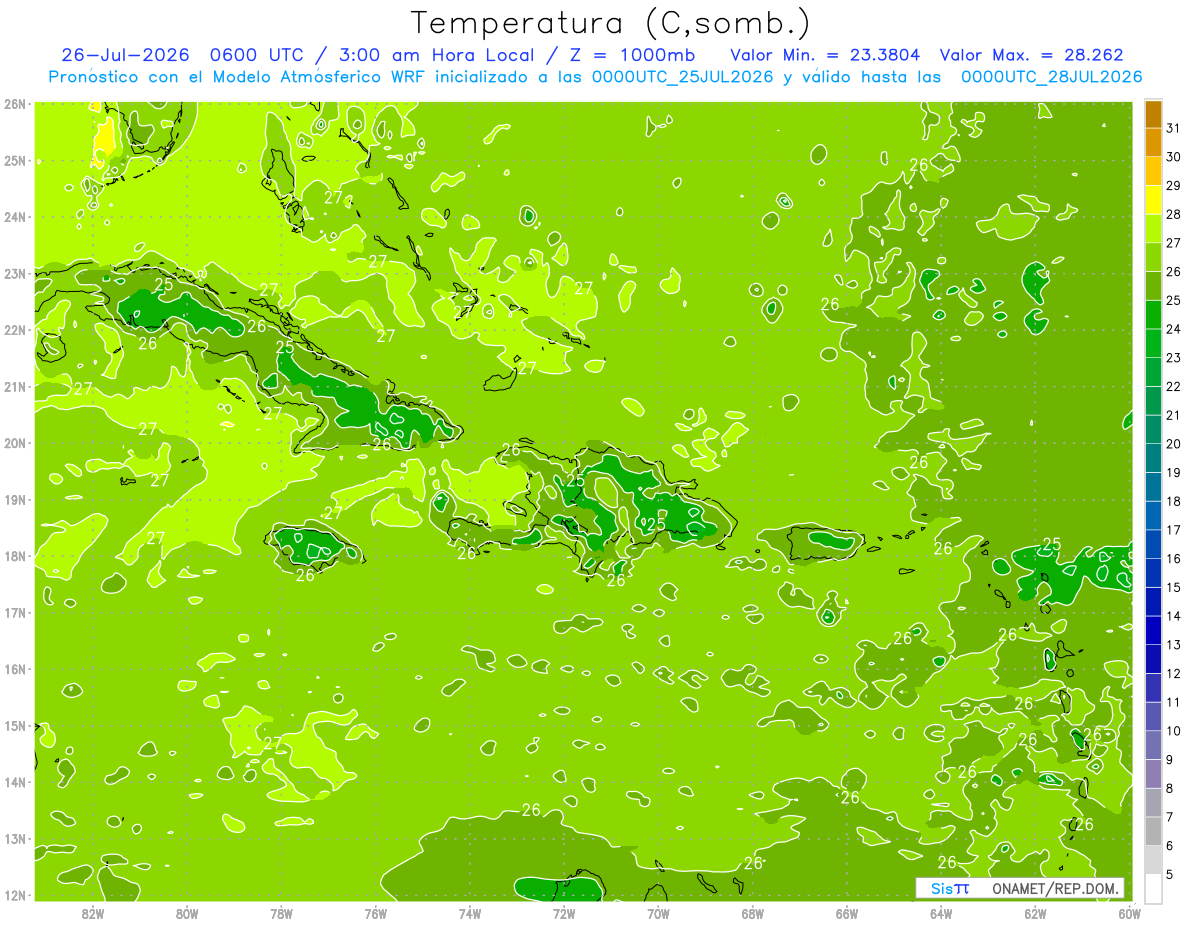Click the latitude axis label "22N"
Viewport: 1200px width, 927px height.
click(15, 330)
